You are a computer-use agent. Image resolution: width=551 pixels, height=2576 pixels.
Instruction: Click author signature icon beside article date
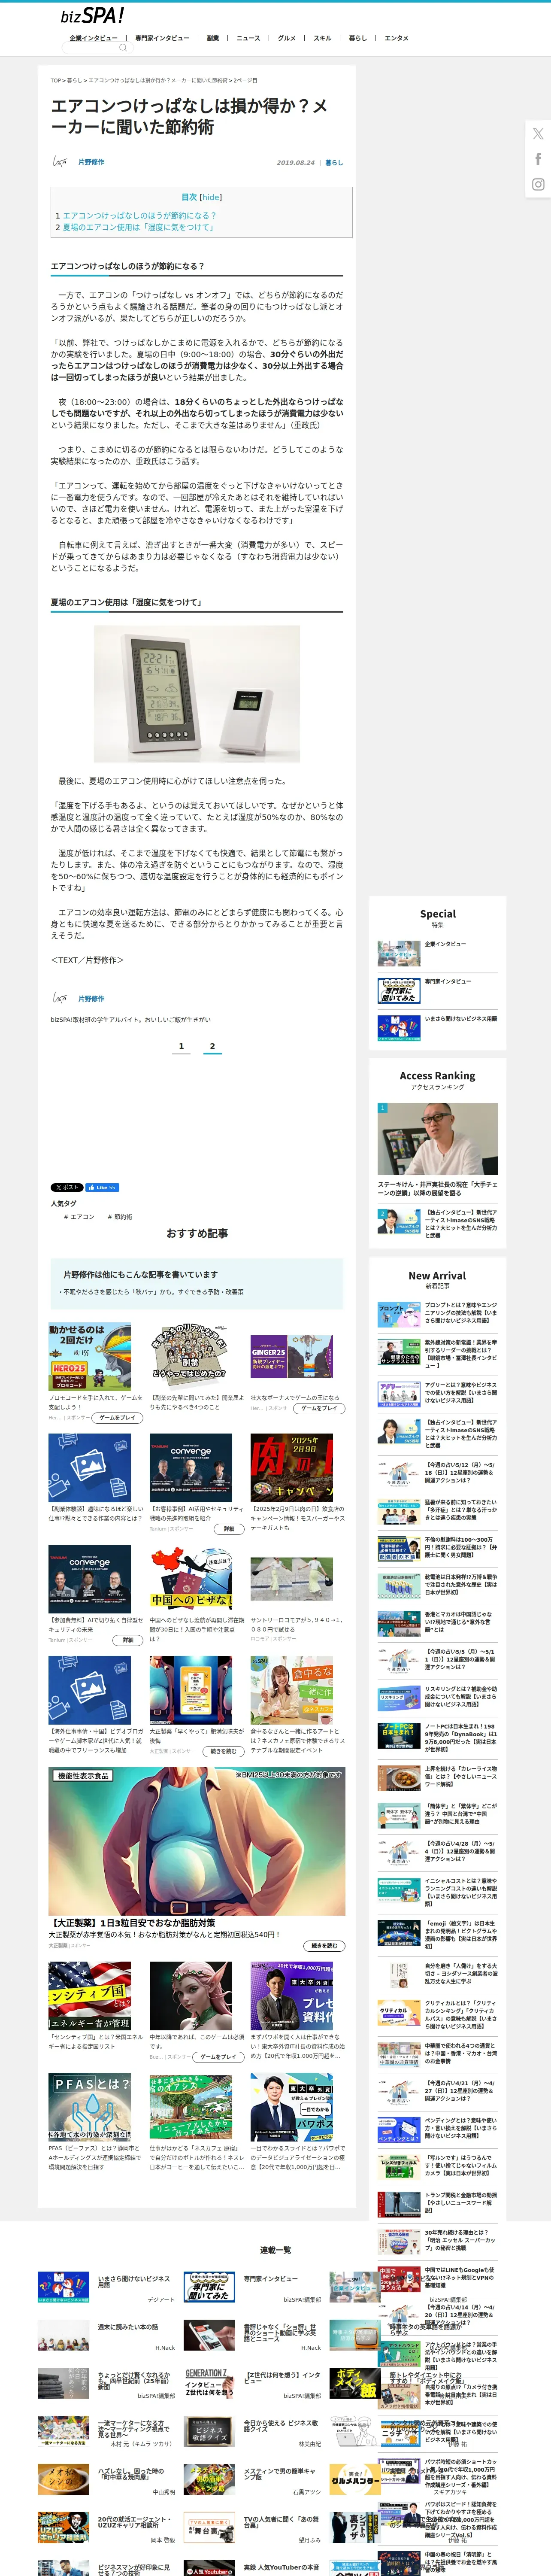(60, 162)
